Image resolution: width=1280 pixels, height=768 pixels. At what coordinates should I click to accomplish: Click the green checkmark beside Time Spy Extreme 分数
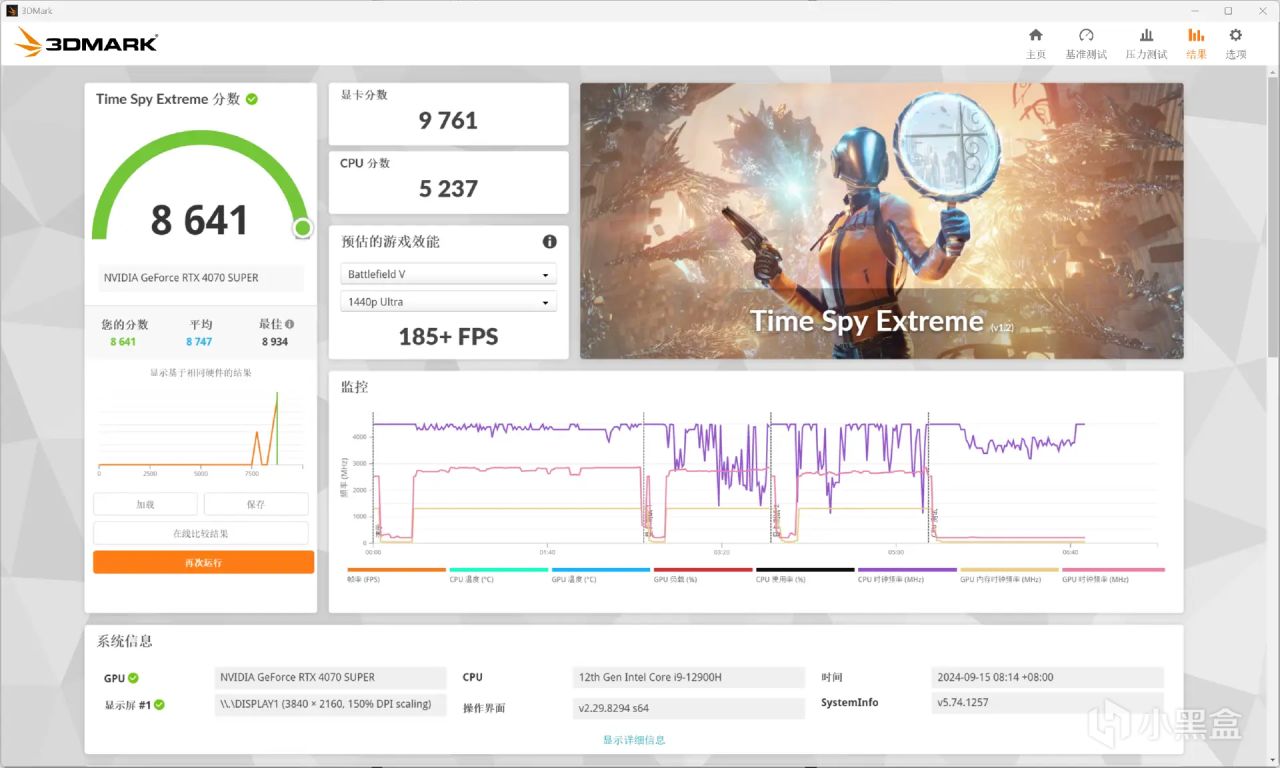pyautogui.click(x=252, y=99)
